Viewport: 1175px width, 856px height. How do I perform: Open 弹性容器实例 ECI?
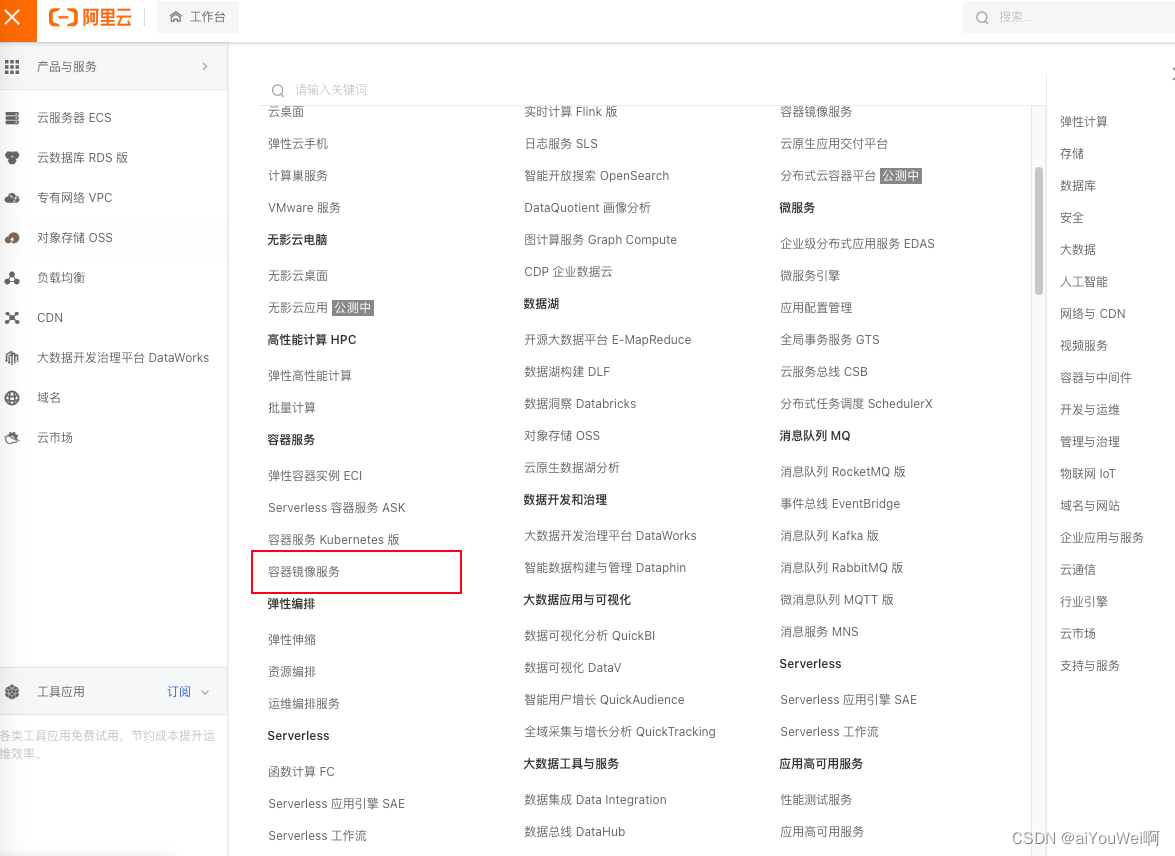pyautogui.click(x=315, y=475)
